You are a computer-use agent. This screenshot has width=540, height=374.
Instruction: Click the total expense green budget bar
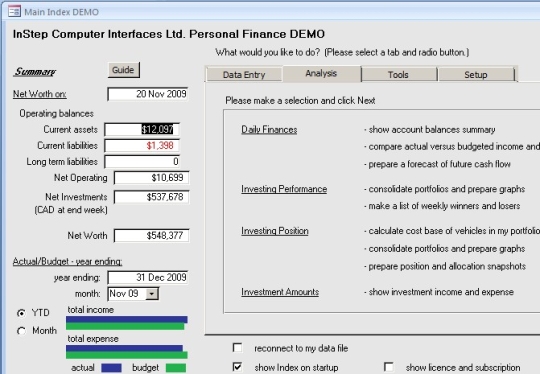click(127, 355)
